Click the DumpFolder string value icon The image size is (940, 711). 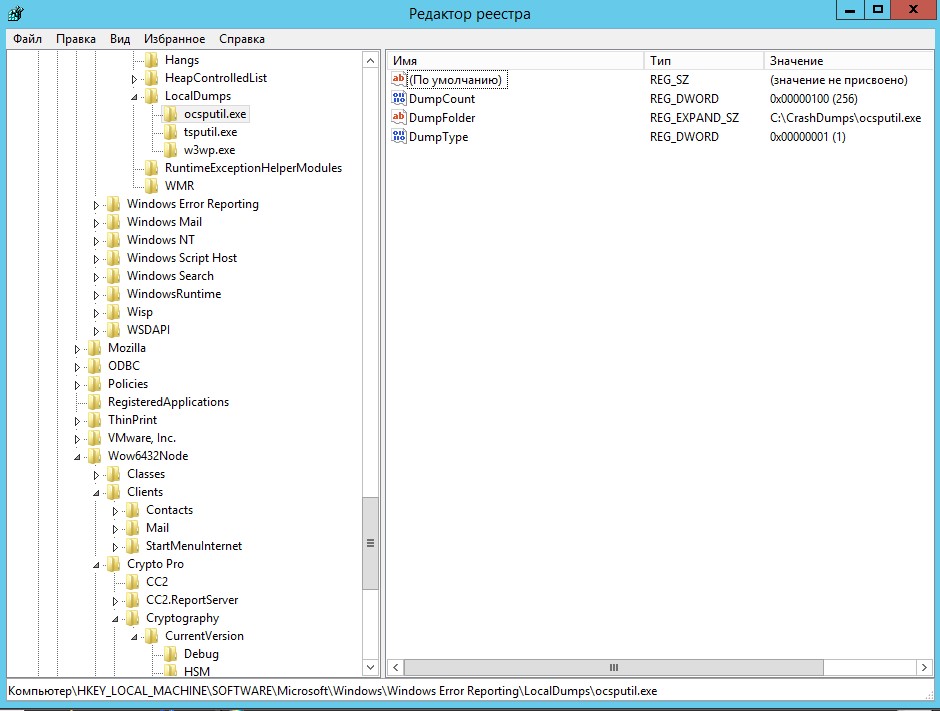point(399,117)
